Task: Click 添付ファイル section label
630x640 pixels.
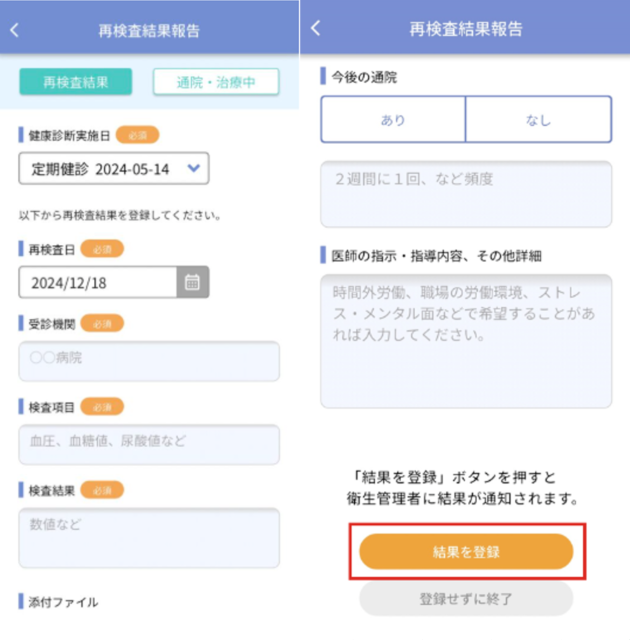Action: click(x=63, y=602)
